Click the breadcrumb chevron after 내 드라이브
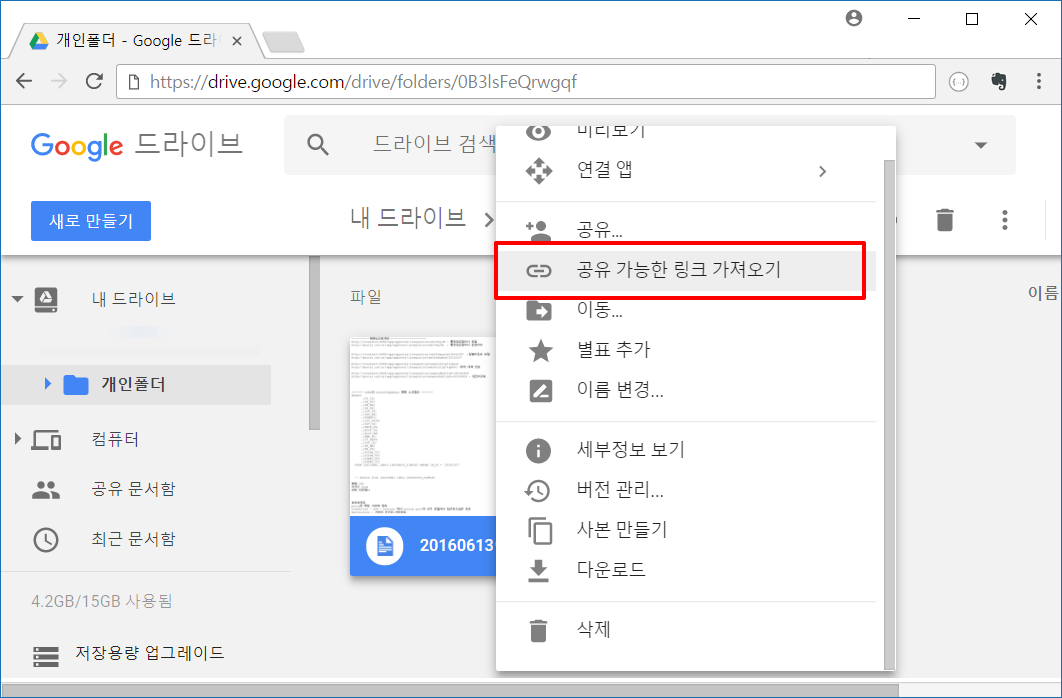The image size is (1062, 698). coord(489,220)
